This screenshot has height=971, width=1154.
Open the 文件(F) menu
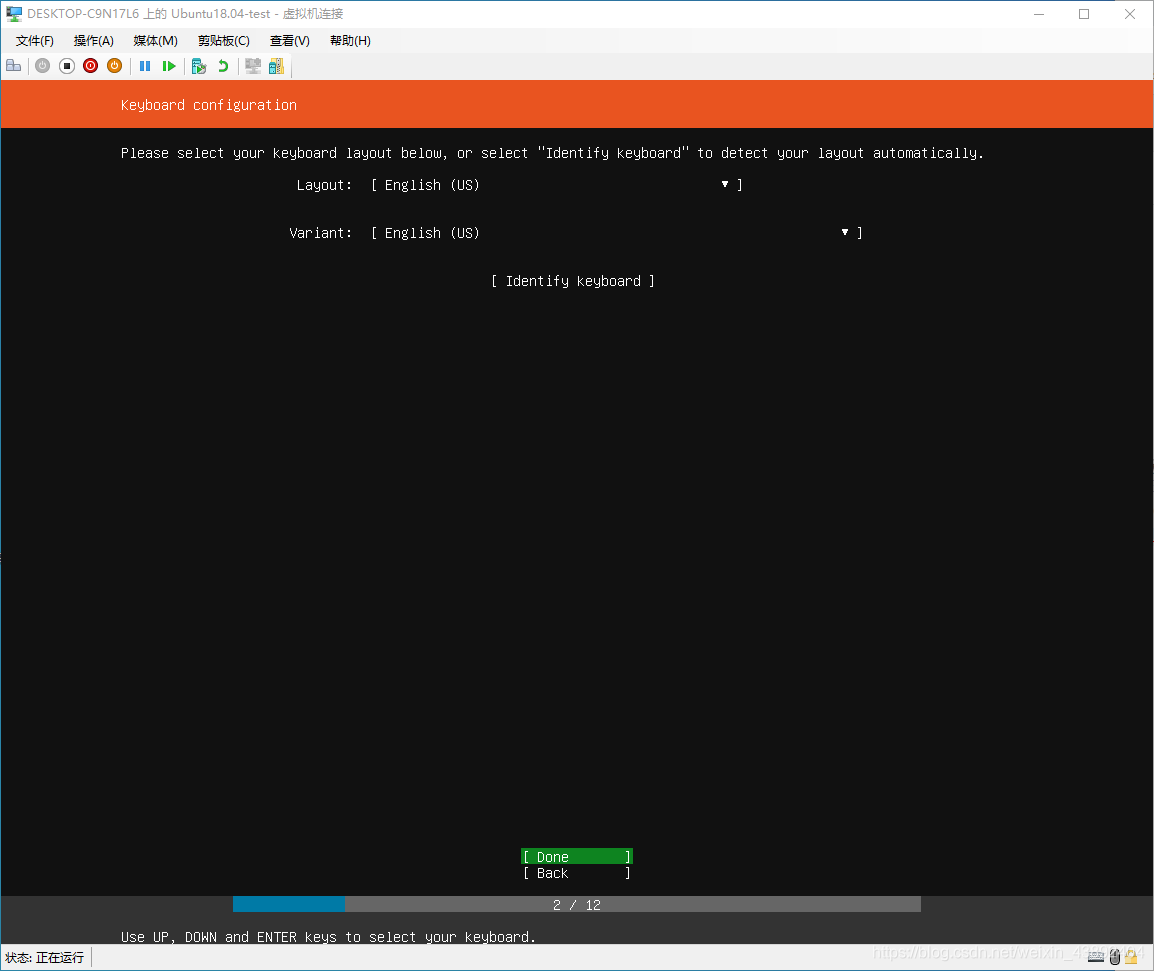coord(35,40)
